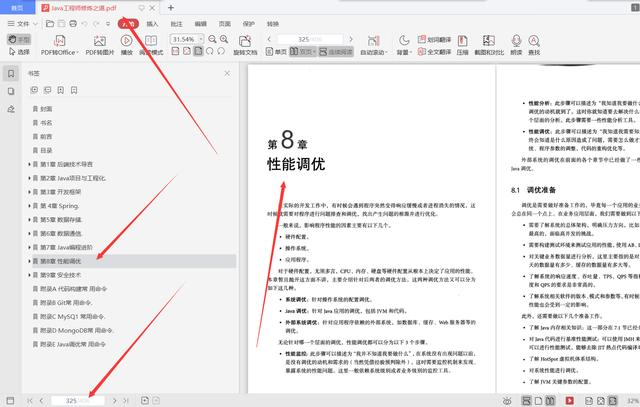Switch to the Edit tab
640x407 pixels.
click(x=200, y=24)
